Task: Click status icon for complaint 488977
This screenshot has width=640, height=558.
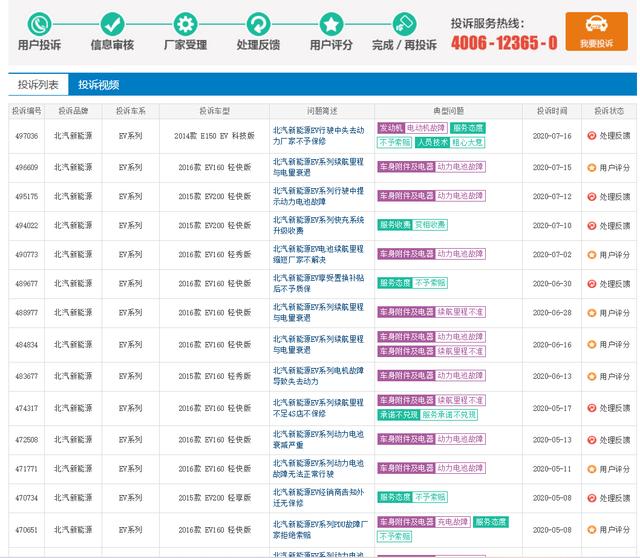Action: tap(591, 313)
